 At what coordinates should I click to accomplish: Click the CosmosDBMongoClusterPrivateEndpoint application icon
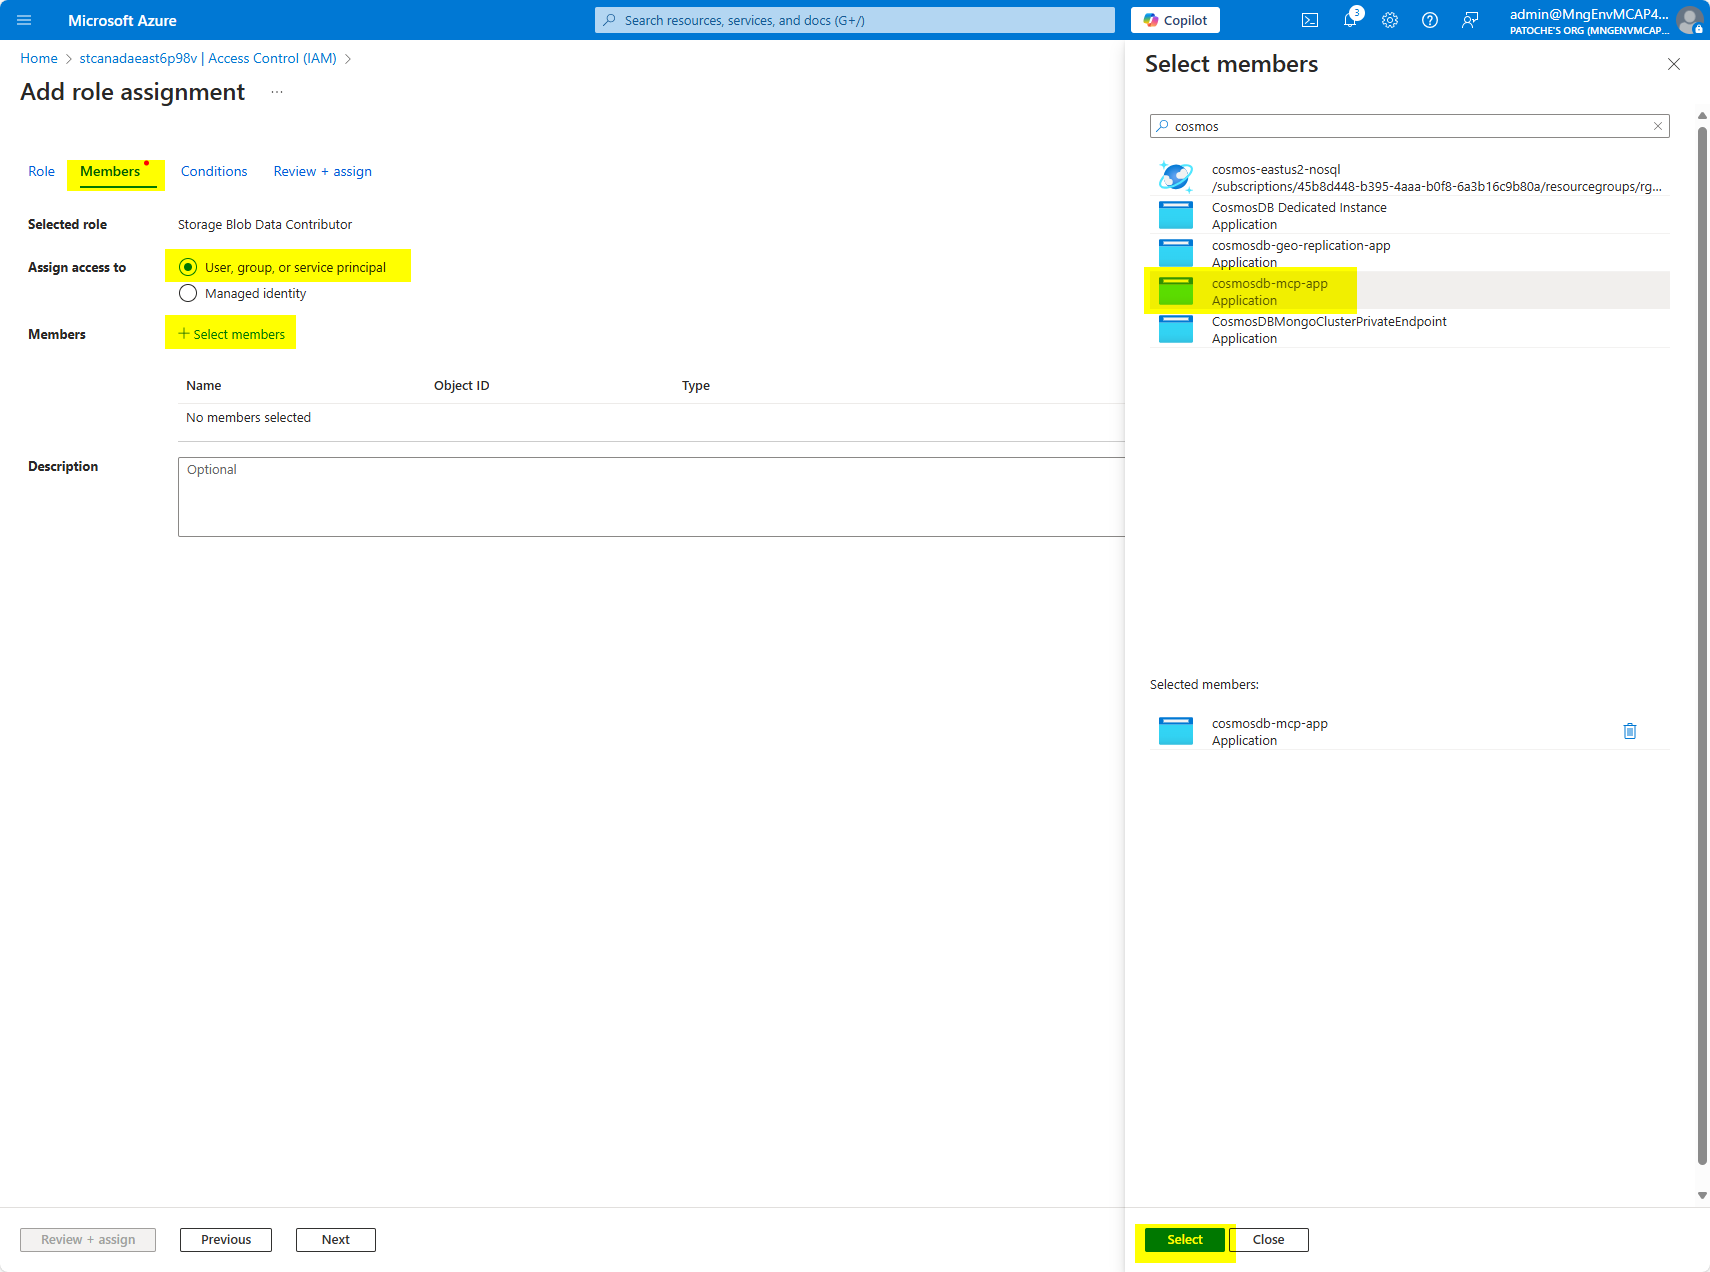1176,329
